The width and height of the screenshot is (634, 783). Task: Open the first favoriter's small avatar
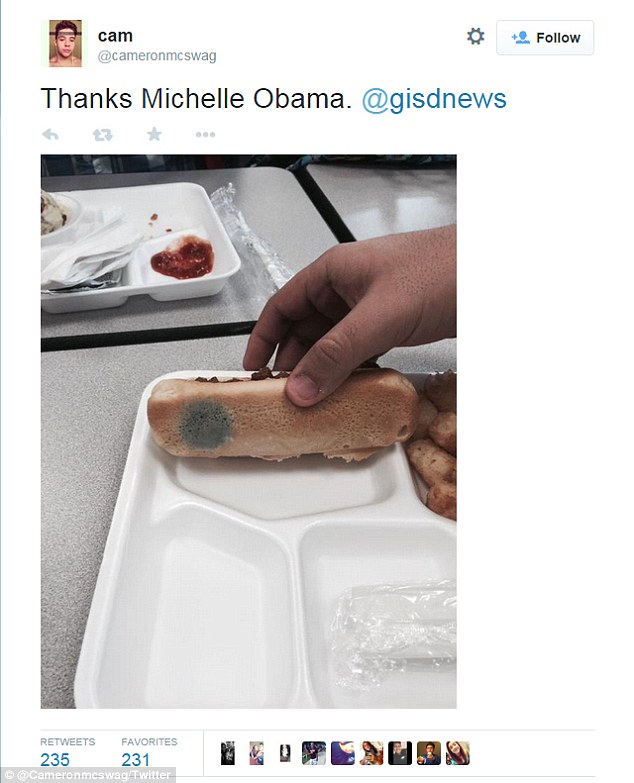[228, 753]
